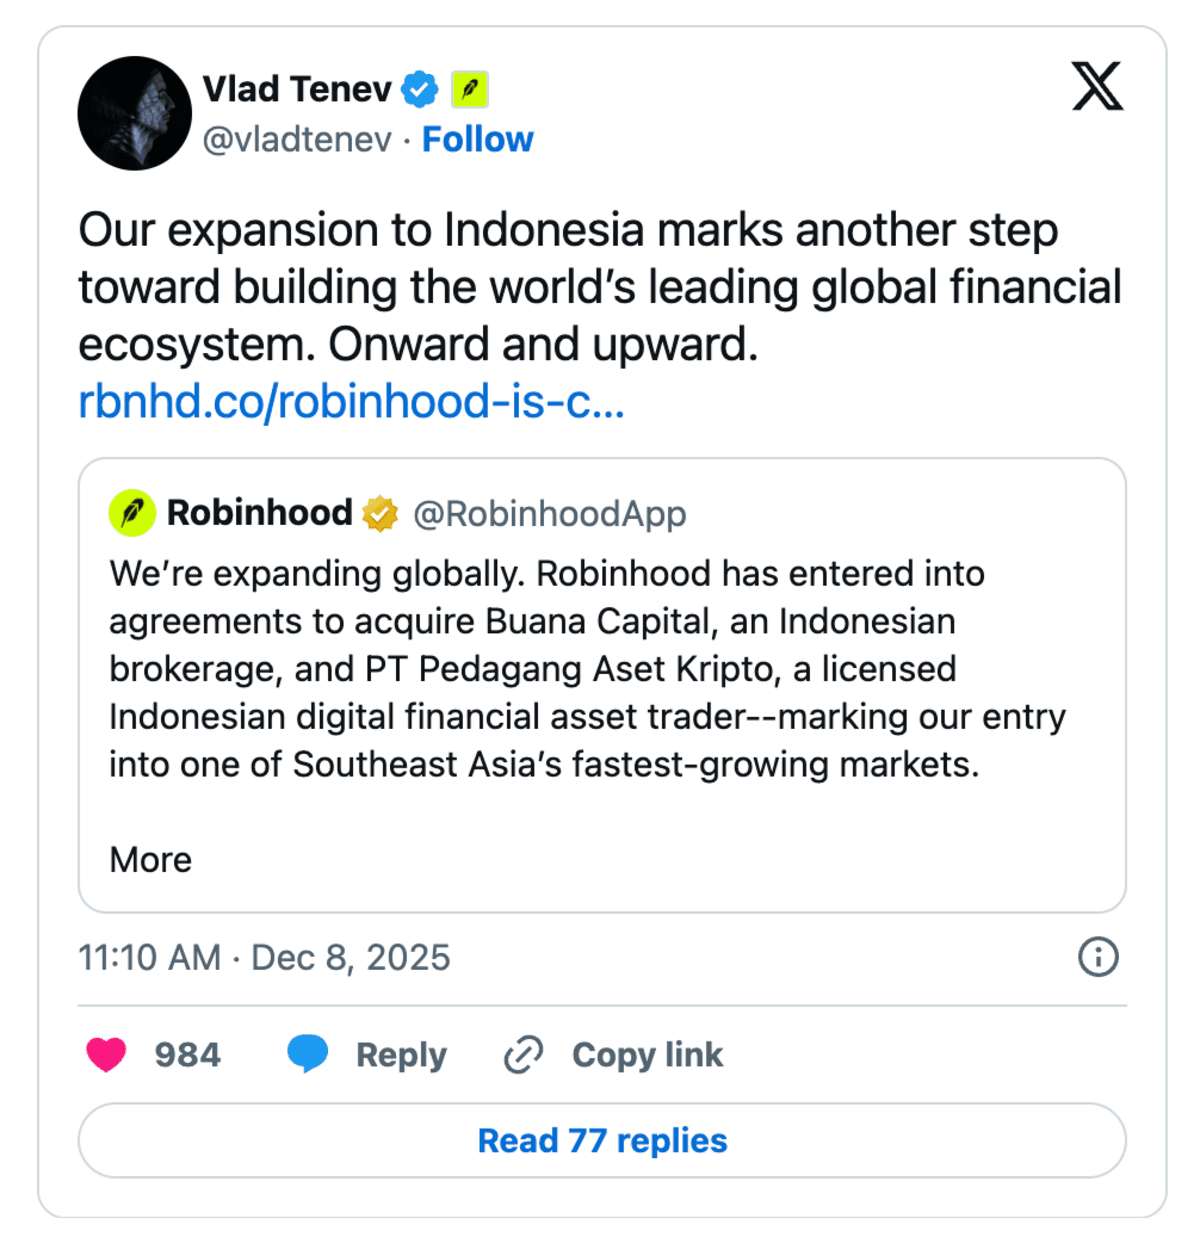The image size is (1200, 1237).
Task: Click the 984 likes count
Action: (x=186, y=1054)
